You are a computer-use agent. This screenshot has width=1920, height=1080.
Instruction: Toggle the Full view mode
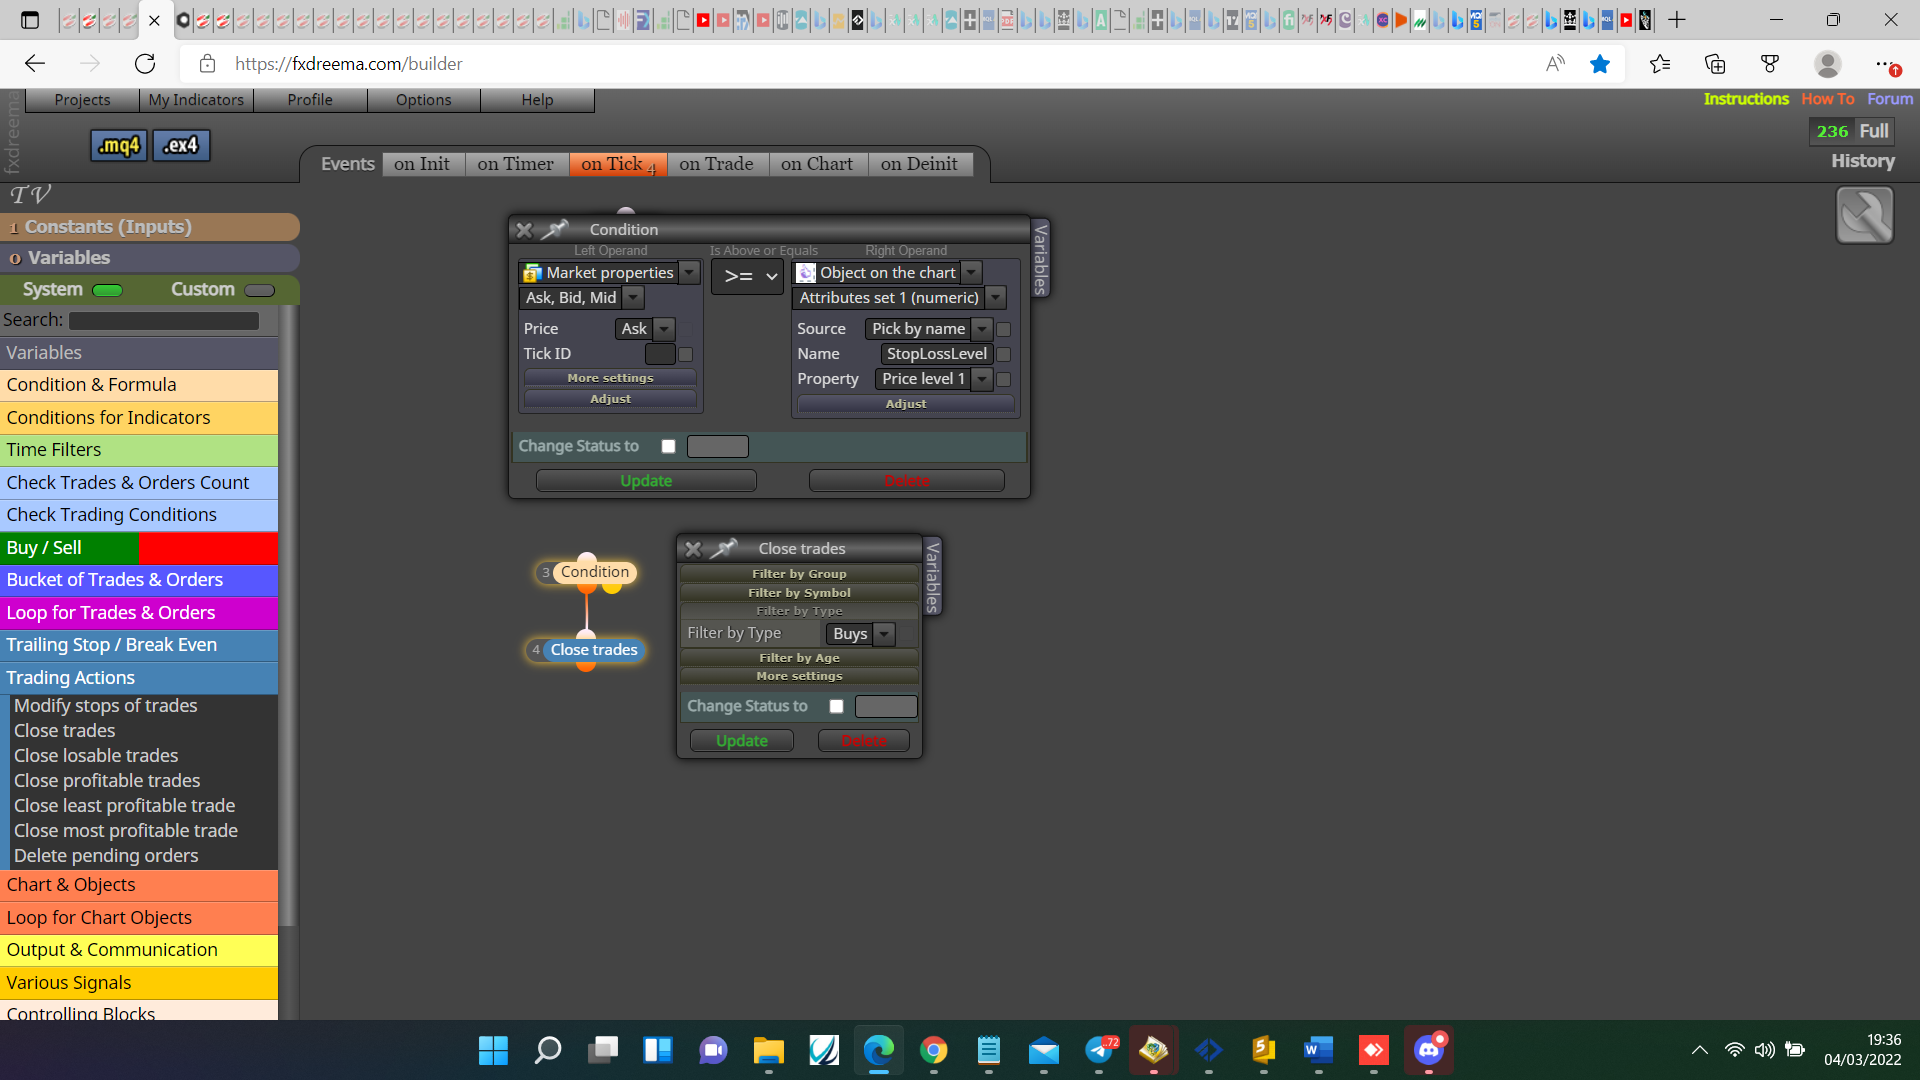(1873, 131)
